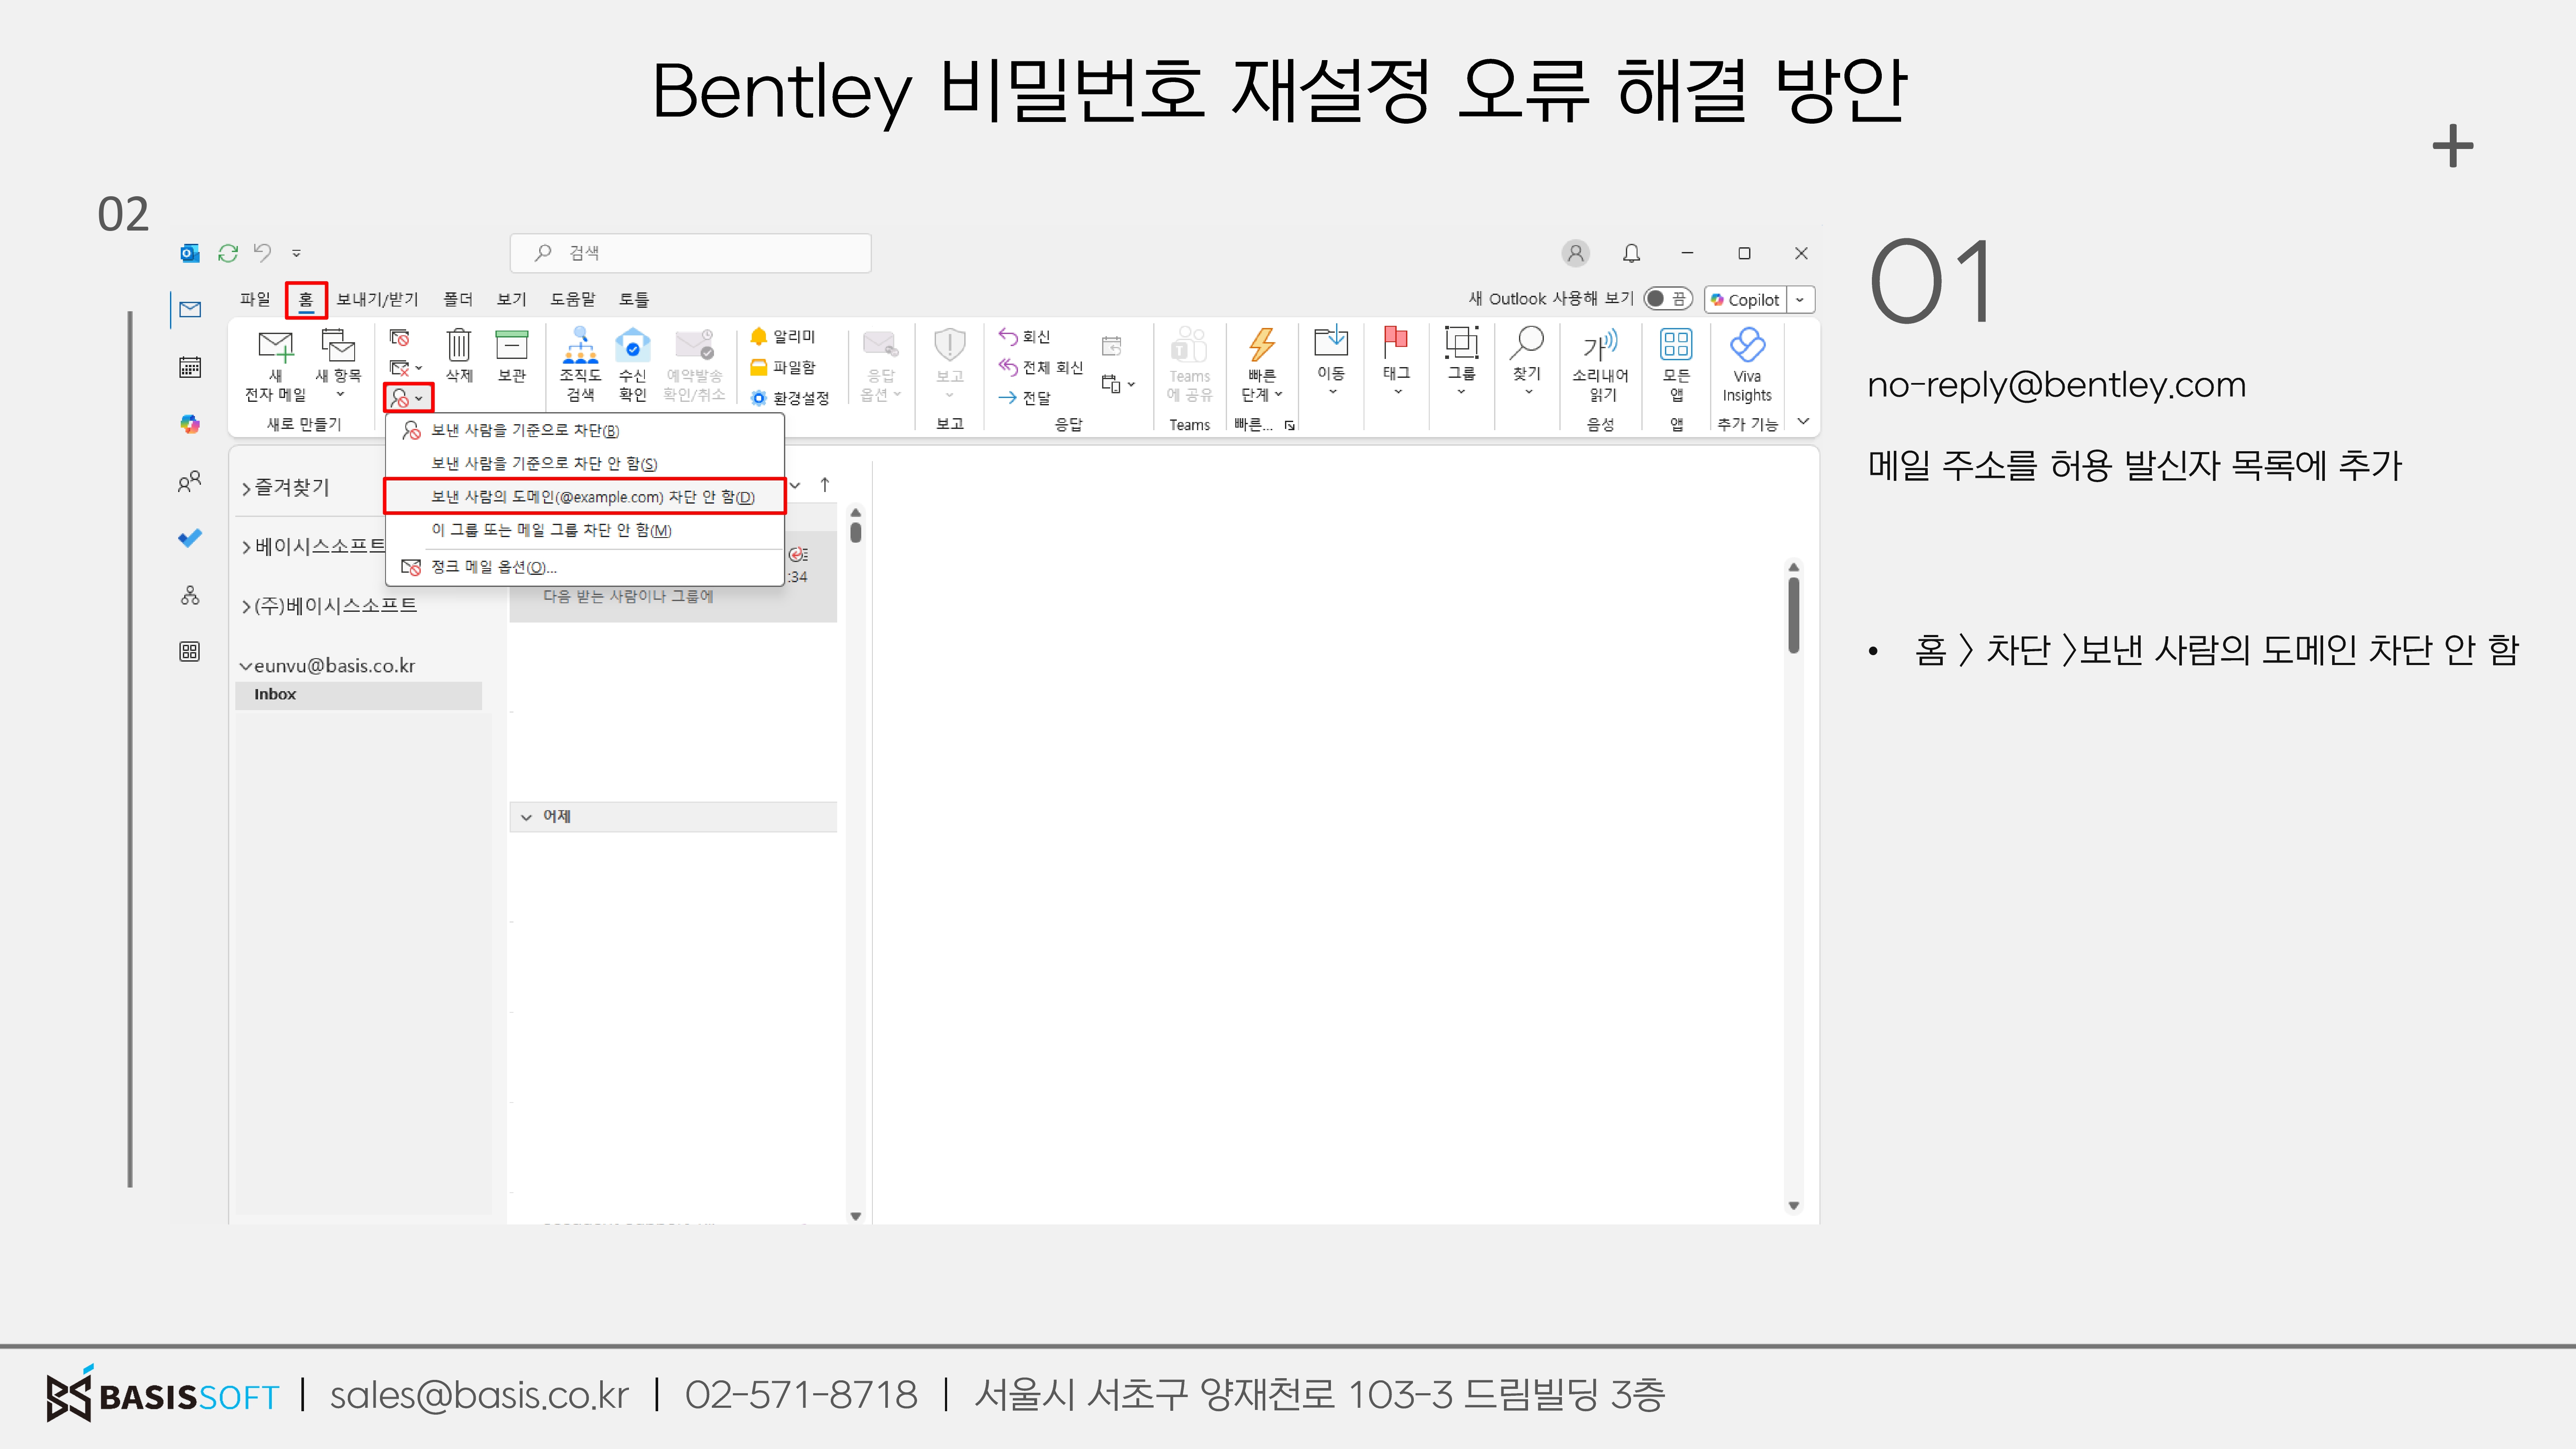Collapse the eunvu@basis.co.kr account tree
The height and width of the screenshot is (1449, 2576).
245,666
